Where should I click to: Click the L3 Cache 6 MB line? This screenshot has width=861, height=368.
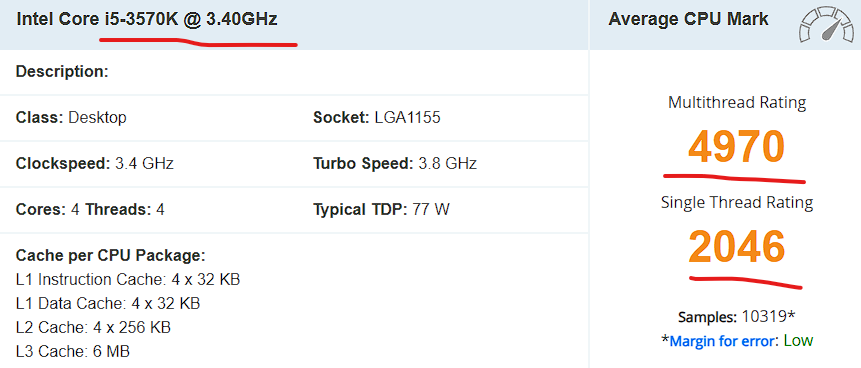[x=73, y=352]
